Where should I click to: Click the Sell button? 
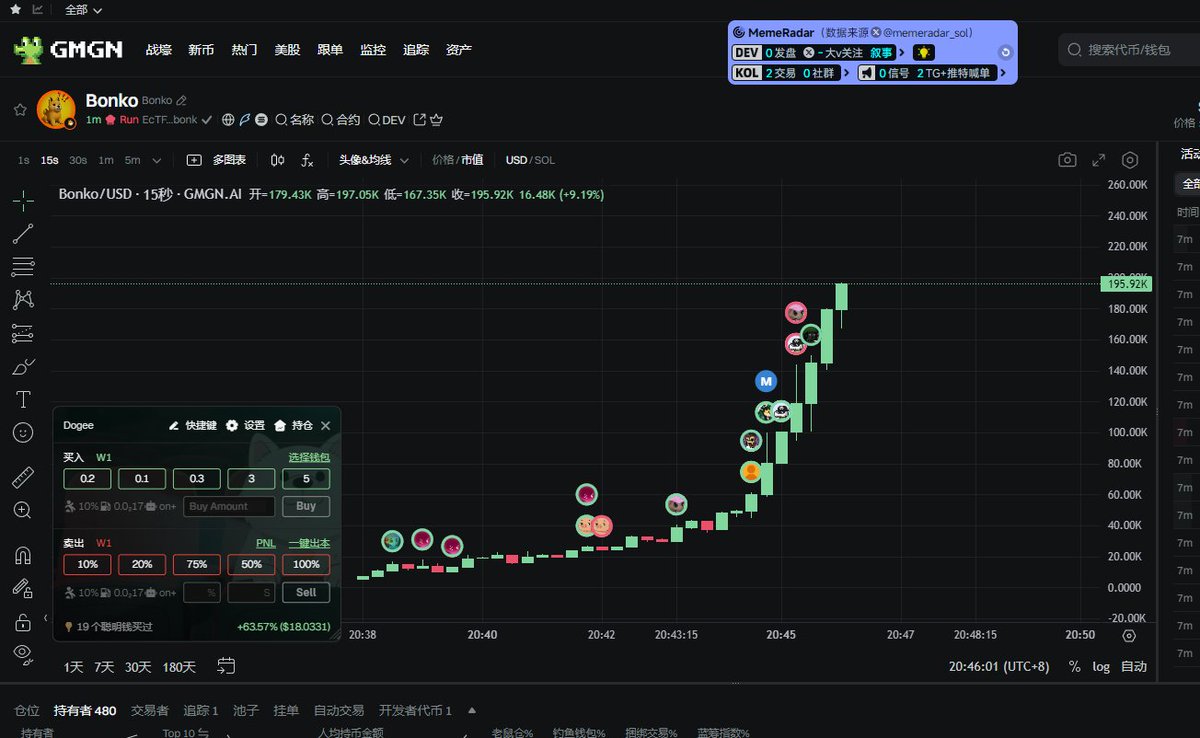point(306,592)
